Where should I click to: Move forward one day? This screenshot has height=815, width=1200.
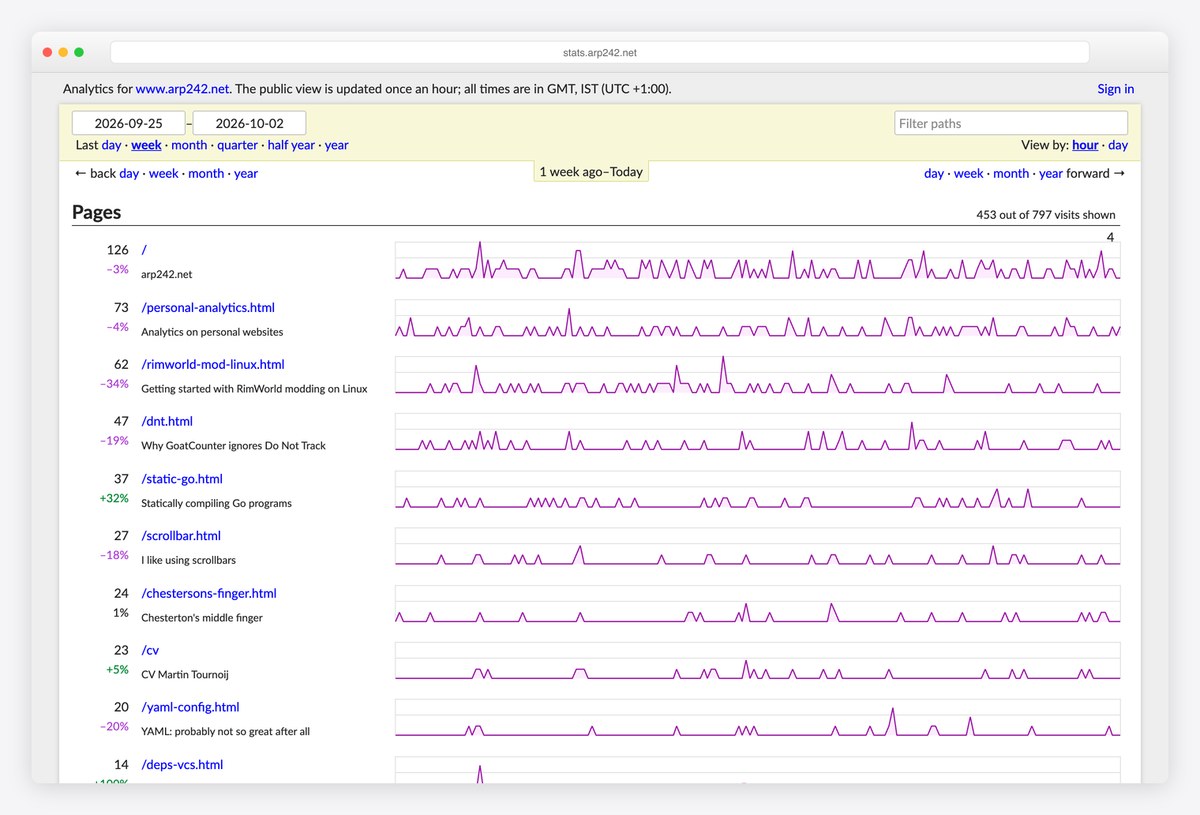(x=934, y=173)
